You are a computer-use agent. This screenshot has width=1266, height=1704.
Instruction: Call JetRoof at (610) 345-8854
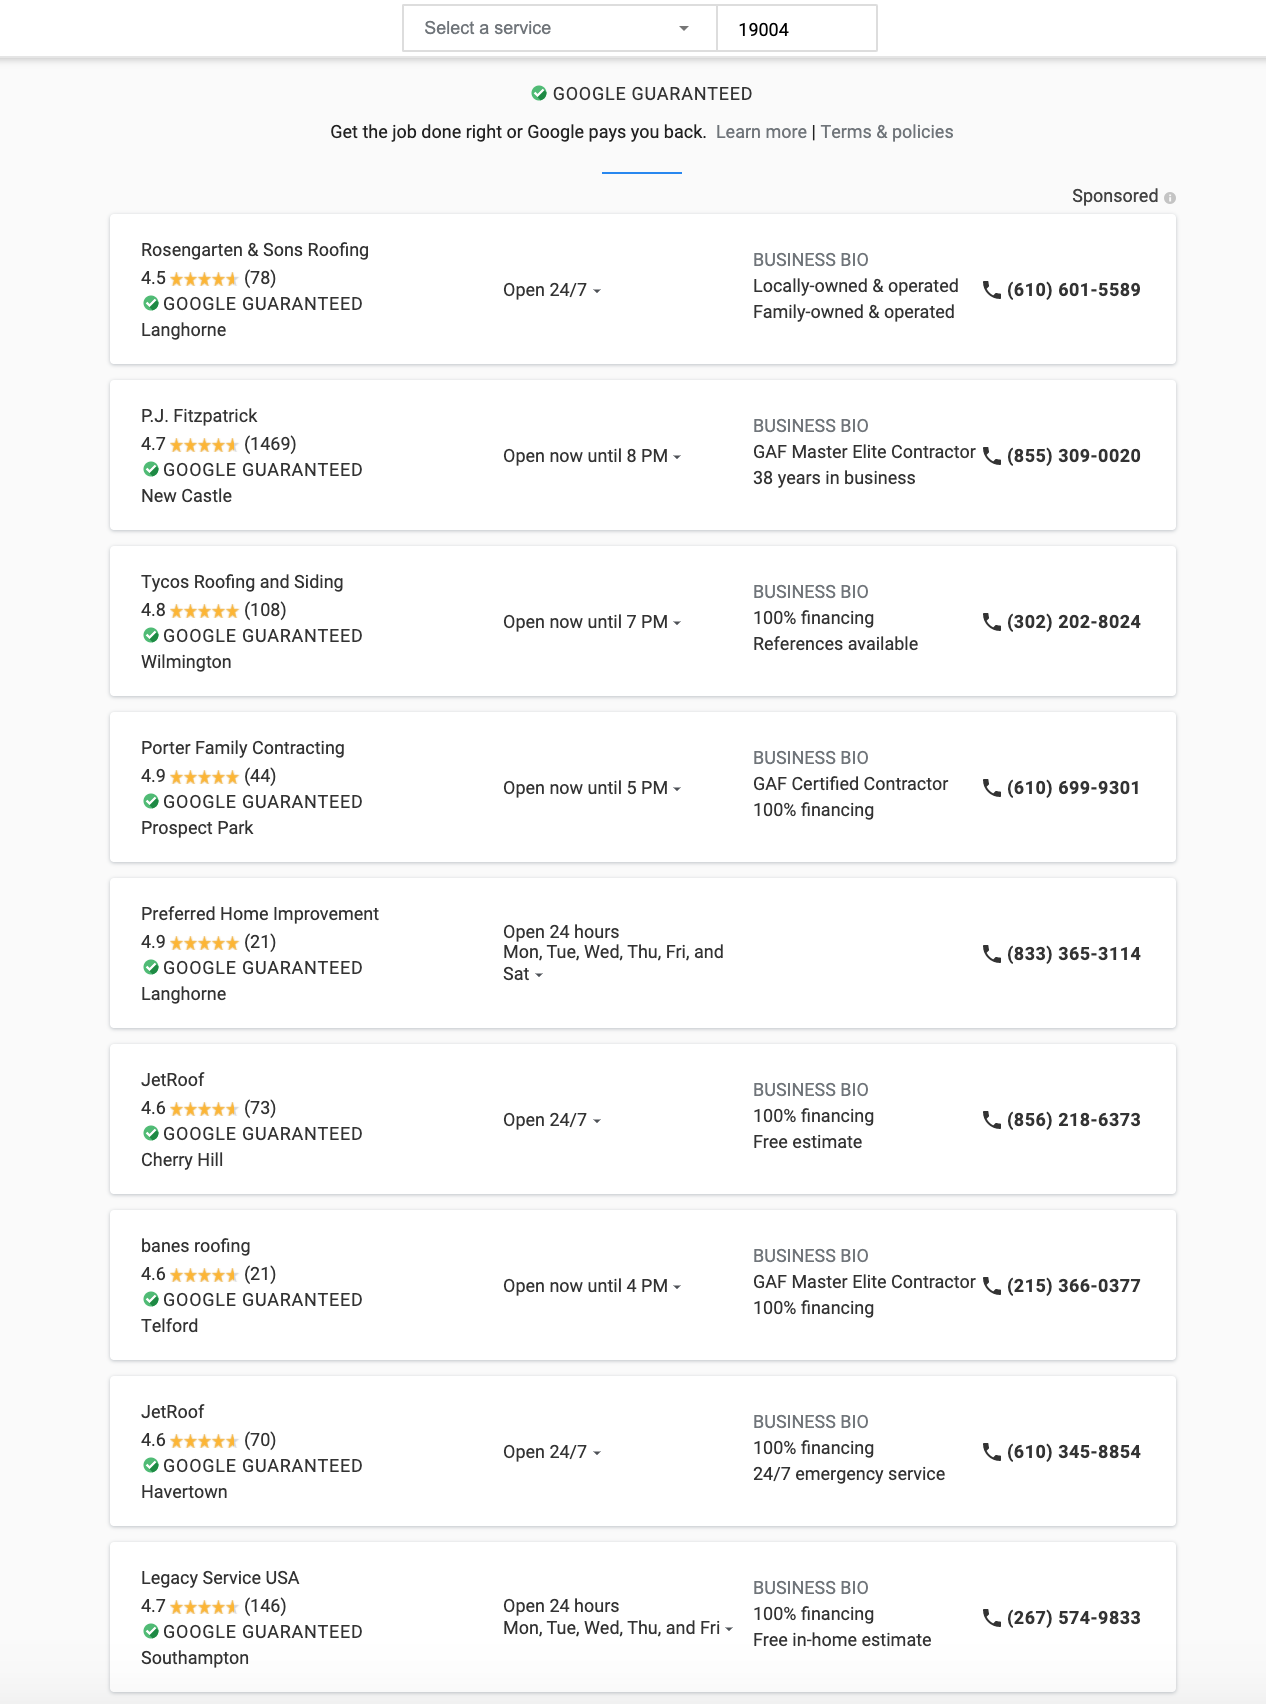point(1073,1452)
